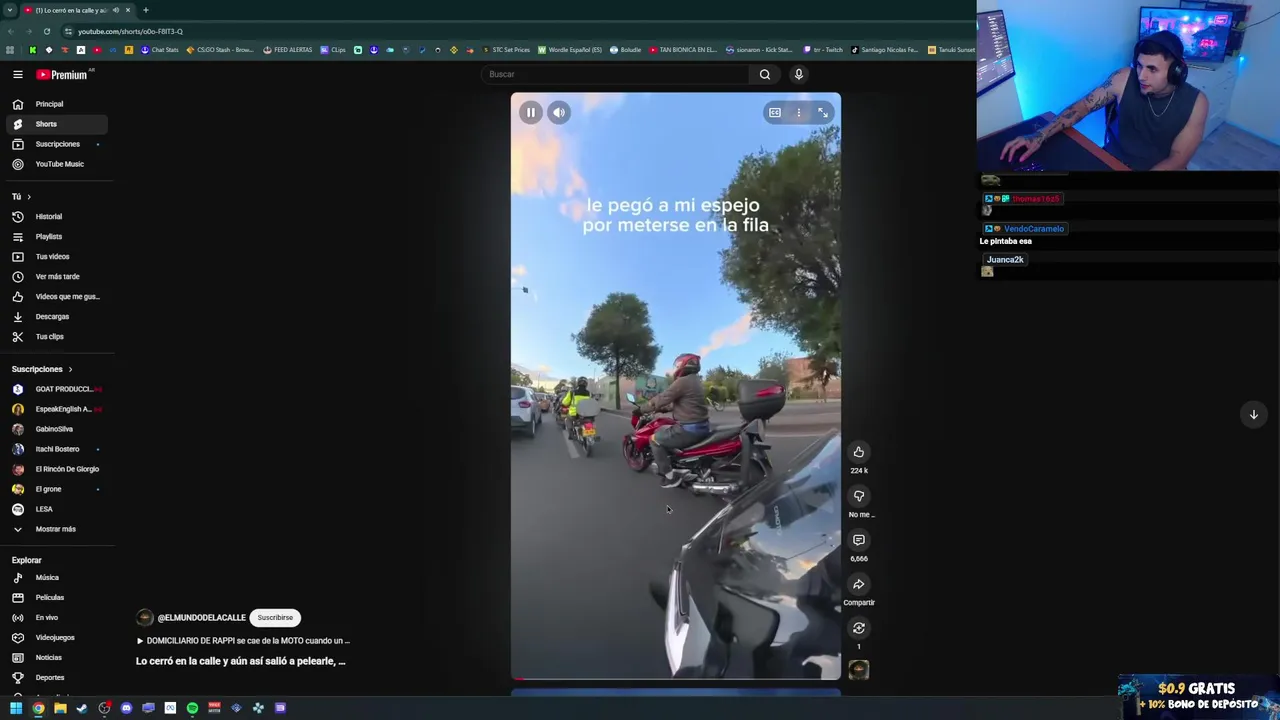This screenshot has width=1280, height=720.
Task: Open GOAT PRODUCCI... channel subscription
Action: click(x=55, y=389)
